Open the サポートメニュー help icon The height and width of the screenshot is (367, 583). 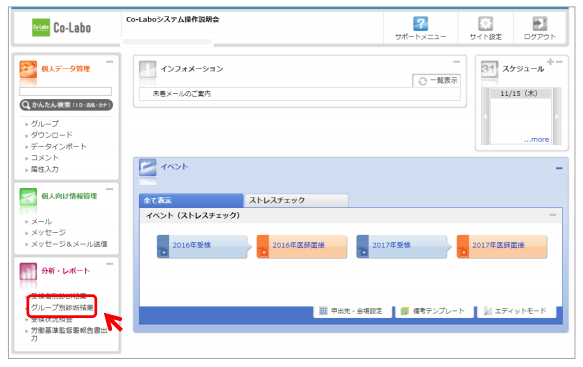click(421, 24)
